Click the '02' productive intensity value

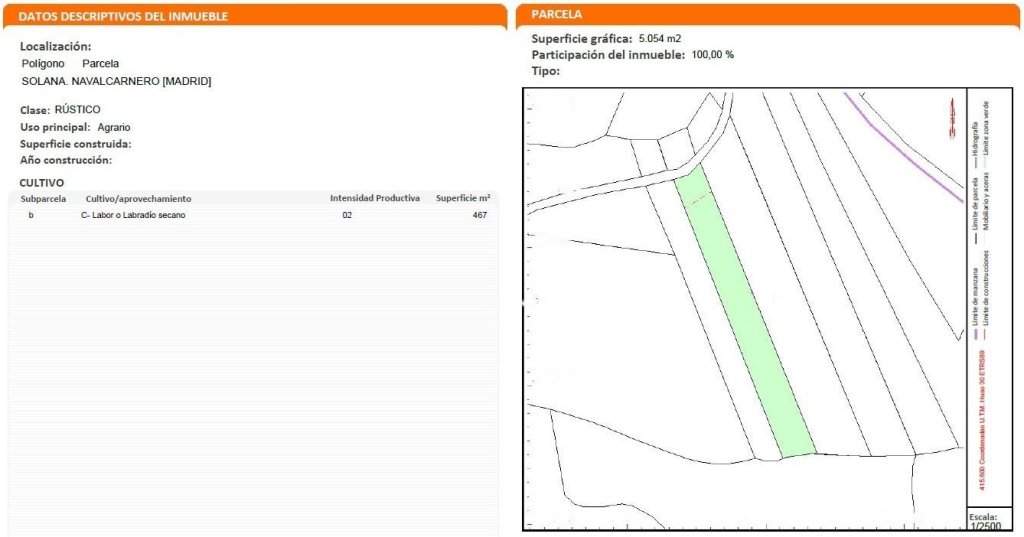347,215
